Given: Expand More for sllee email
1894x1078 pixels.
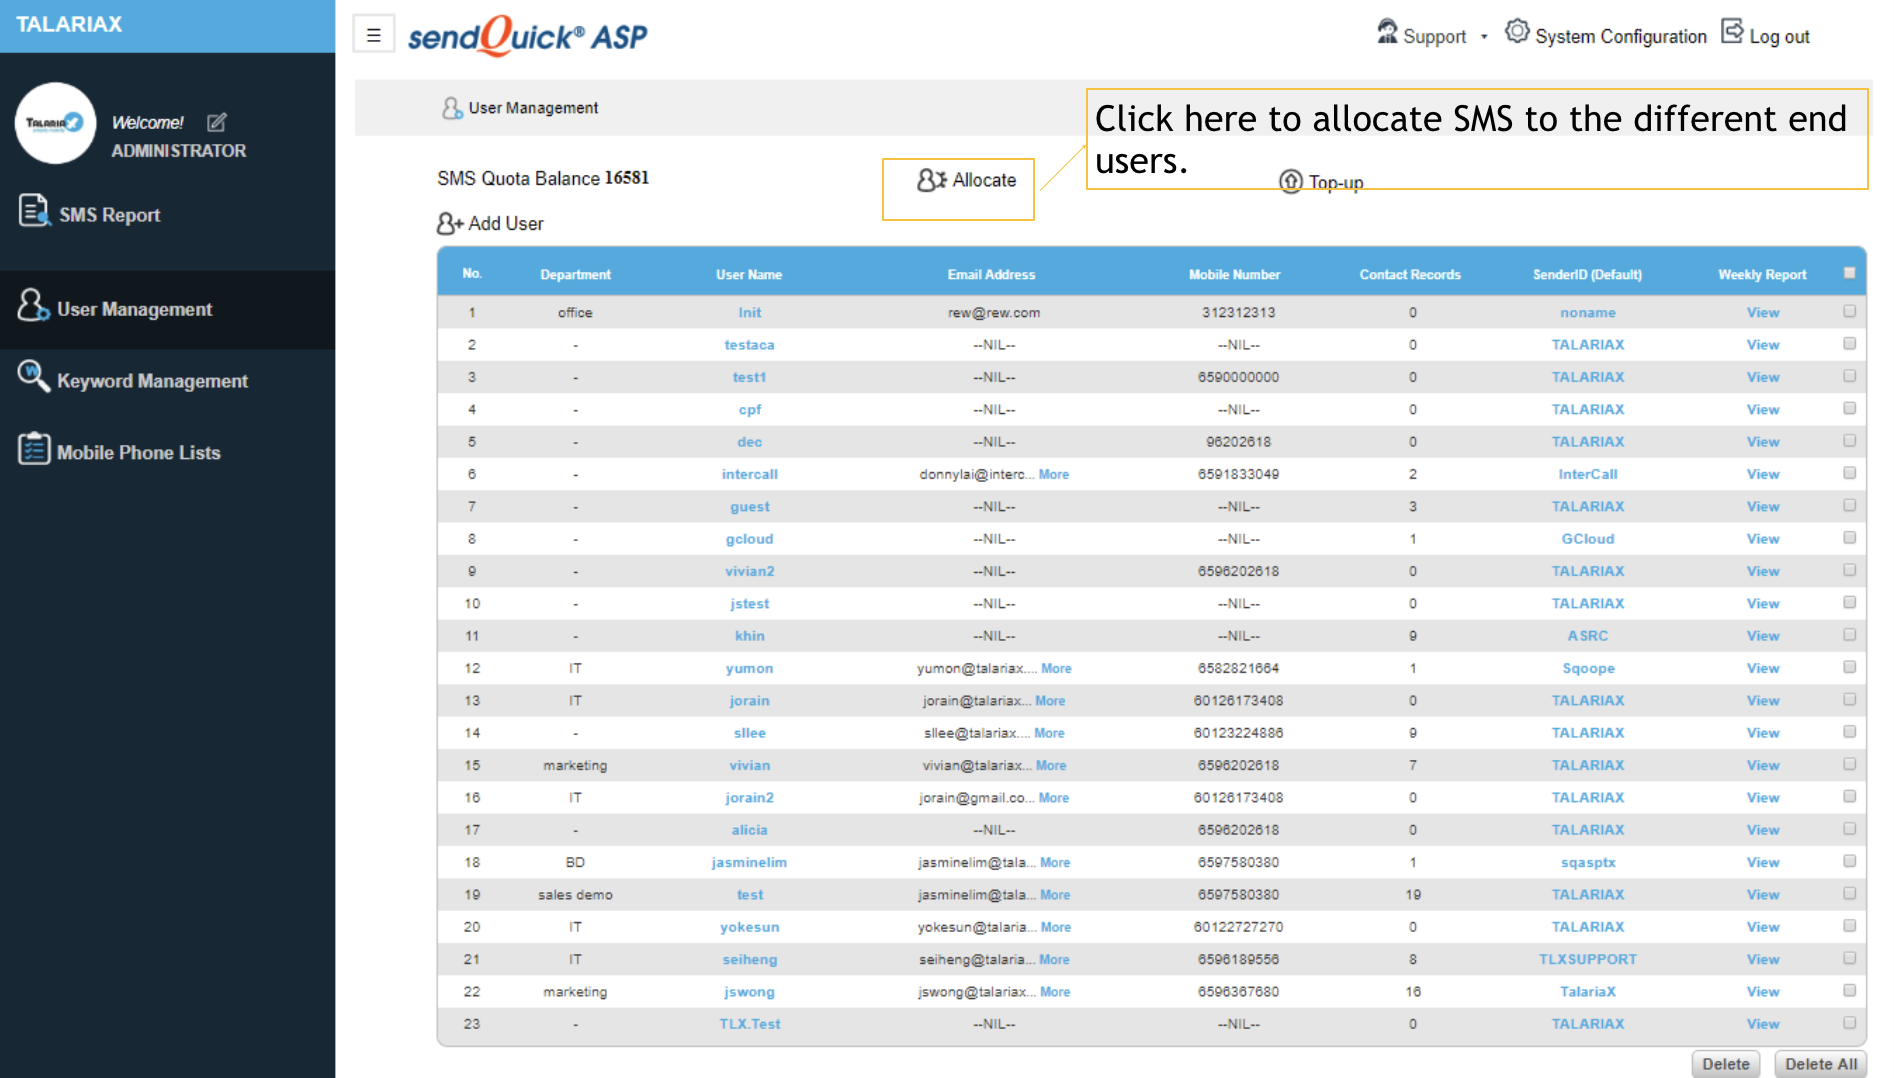Looking at the screenshot, I should click(x=1049, y=733).
